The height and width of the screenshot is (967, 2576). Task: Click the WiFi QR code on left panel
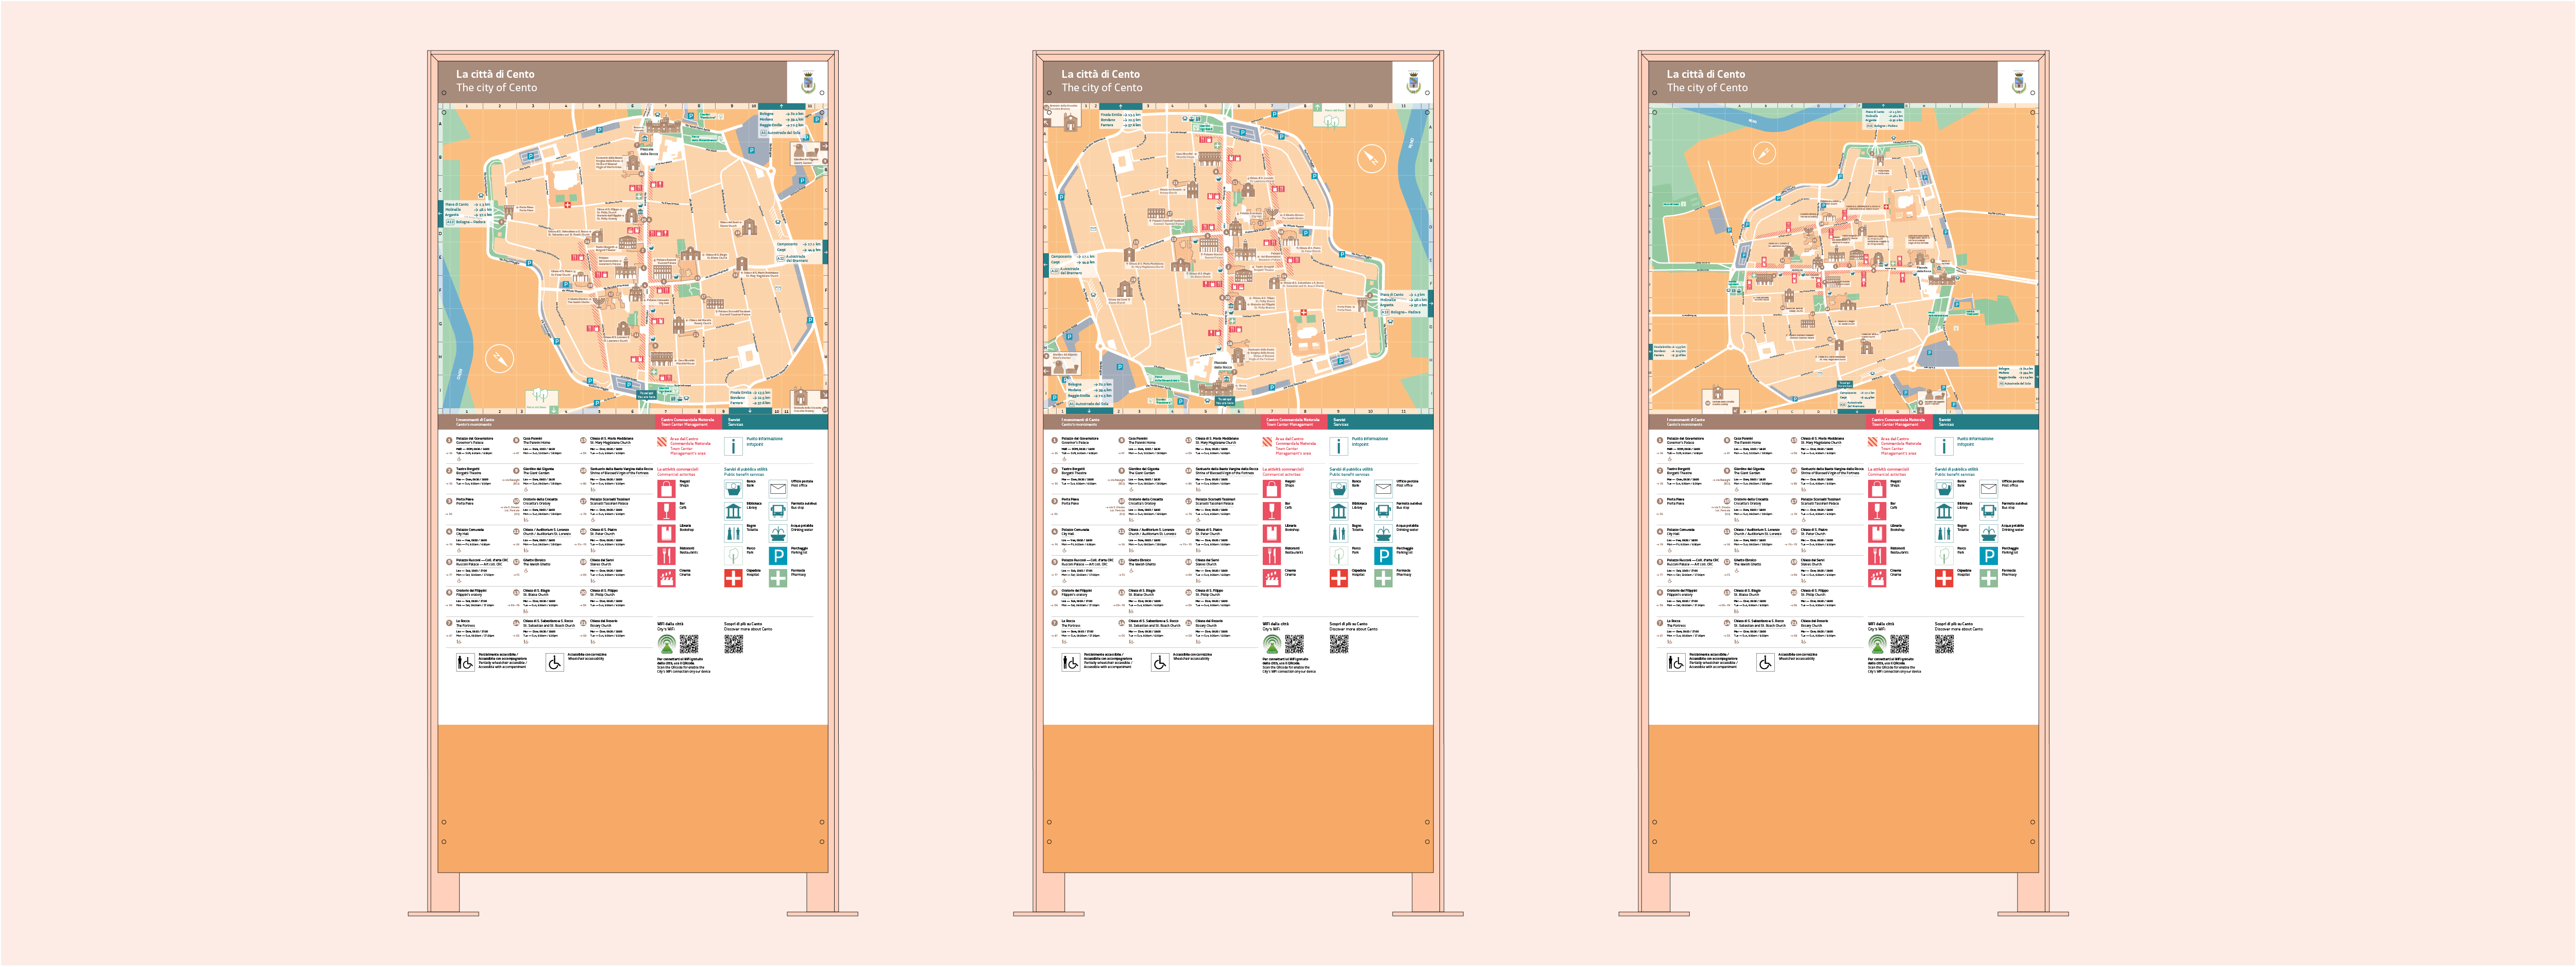(x=689, y=643)
